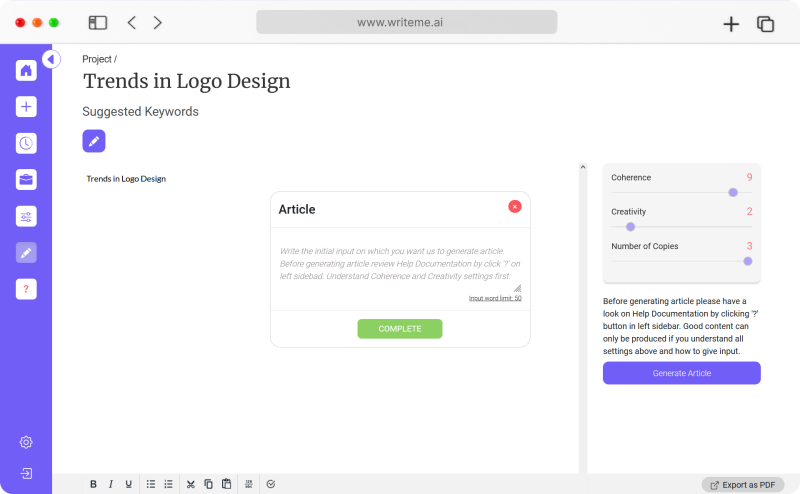Click the 'Trends in Logo Design' text in the editor
This screenshot has height=494, width=800.
coord(126,179)
